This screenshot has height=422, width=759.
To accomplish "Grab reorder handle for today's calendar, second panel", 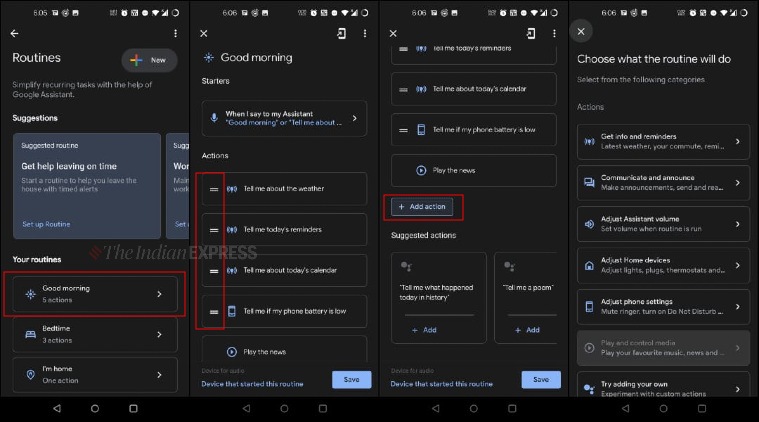I will 214,271.
